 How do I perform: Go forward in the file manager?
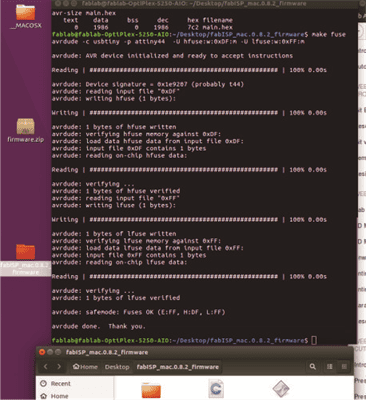click(59, 367)
